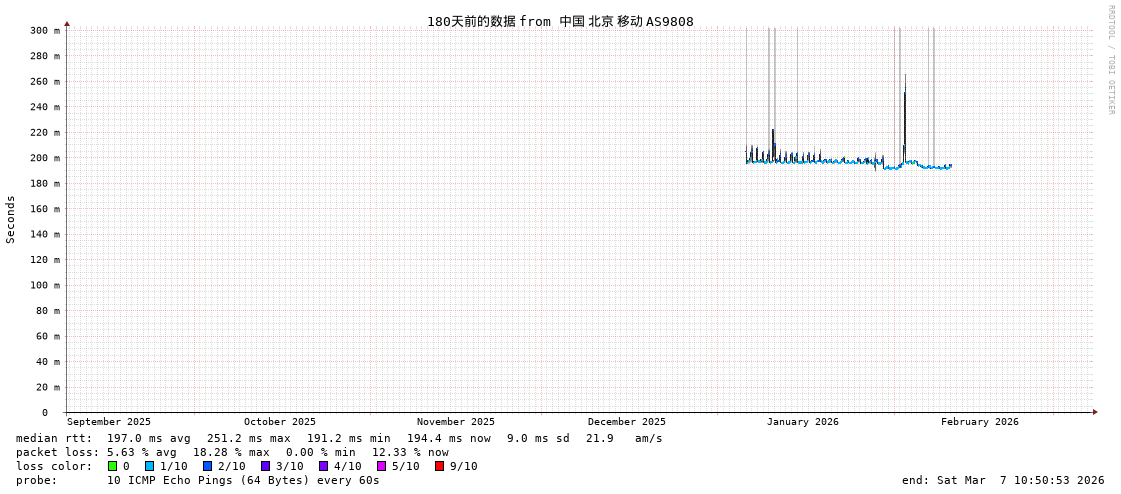Click the vertical Seconds axis title
Image resolution: width=1121 pixels, height=494 pixels.
pos(11,219)
